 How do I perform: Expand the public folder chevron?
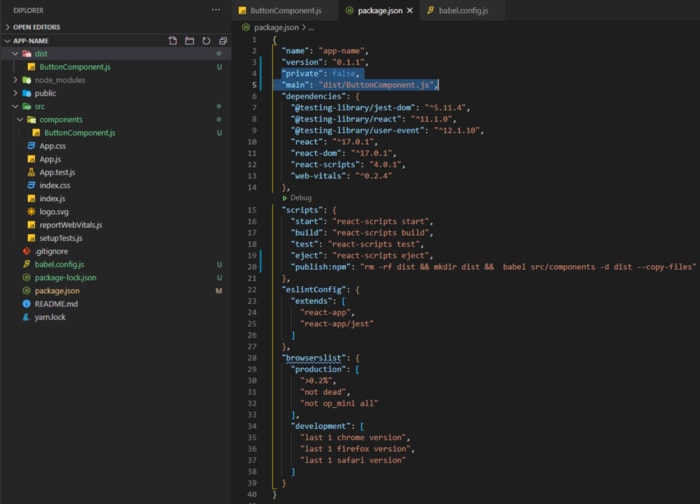point(15,93)
